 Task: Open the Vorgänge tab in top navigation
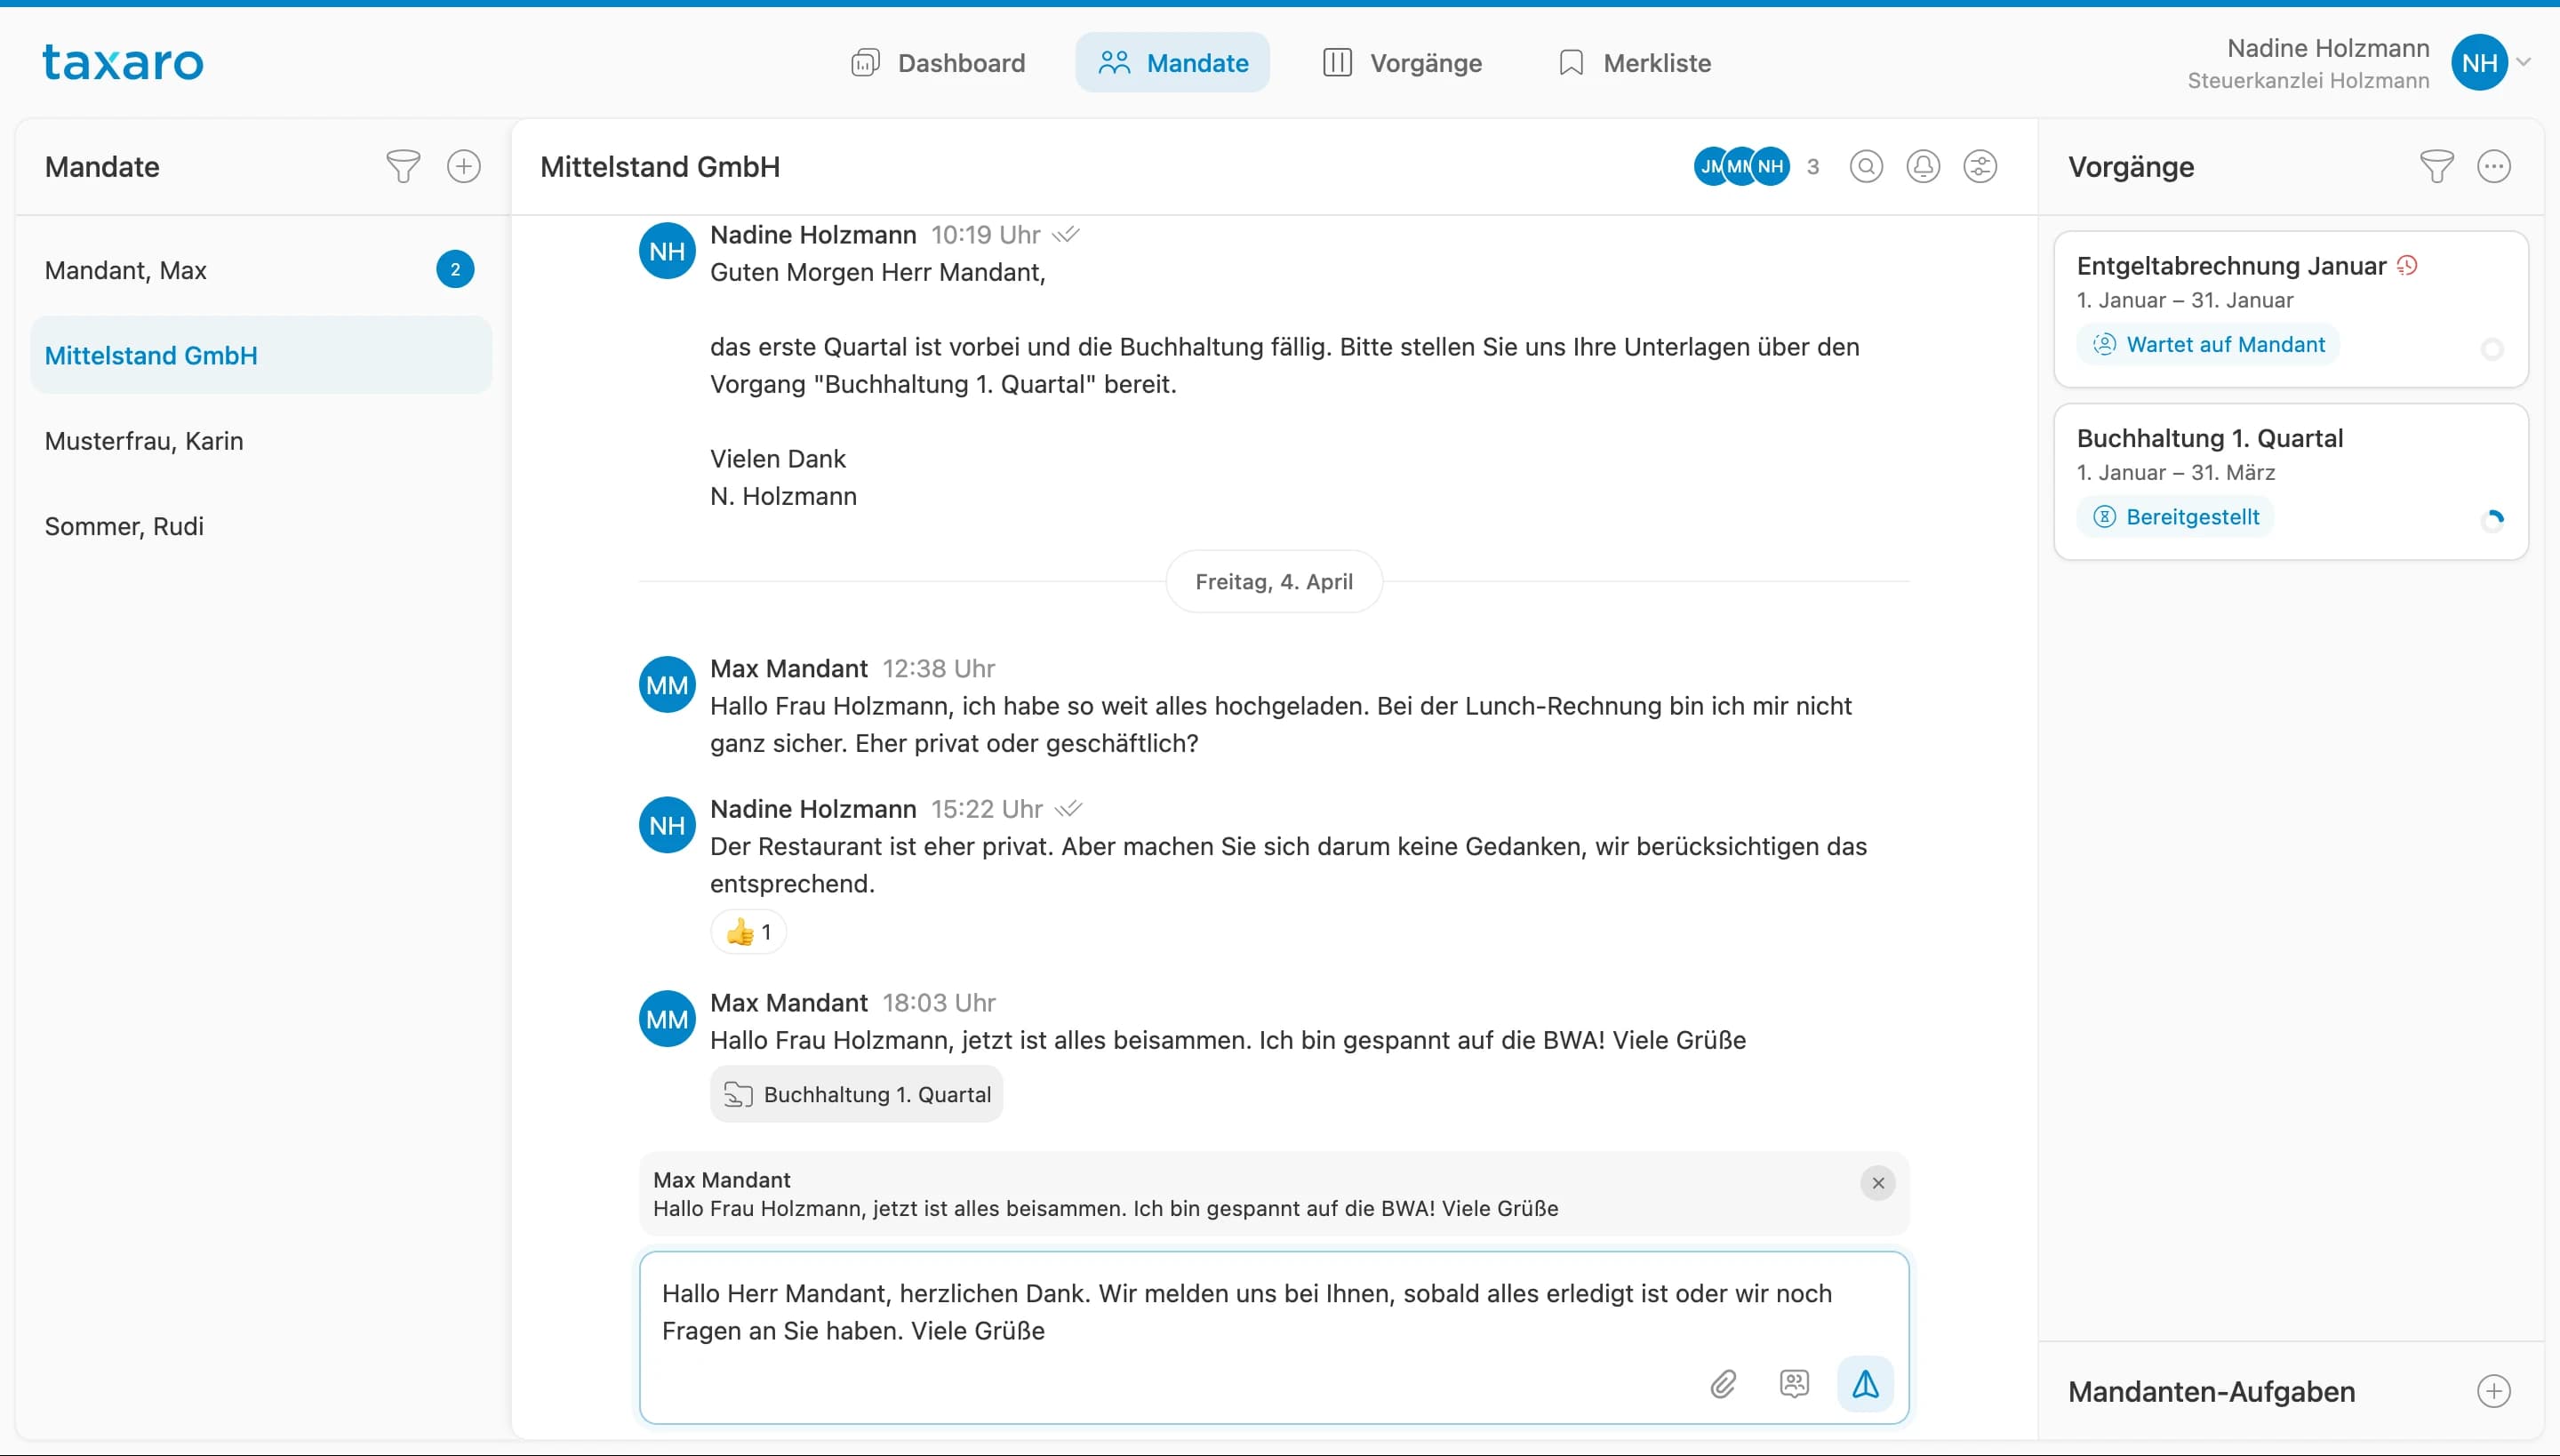(x=1402, y=63)
